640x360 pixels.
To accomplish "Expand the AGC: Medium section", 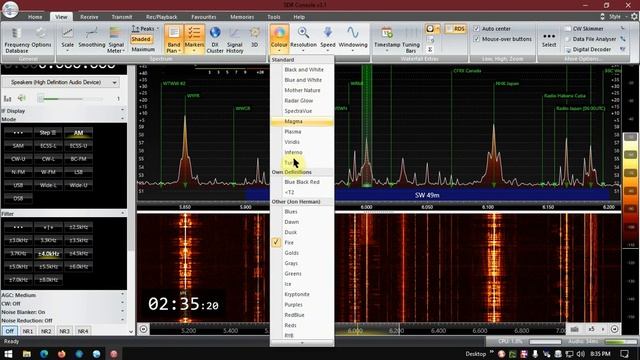I will (x=122, y=295).
